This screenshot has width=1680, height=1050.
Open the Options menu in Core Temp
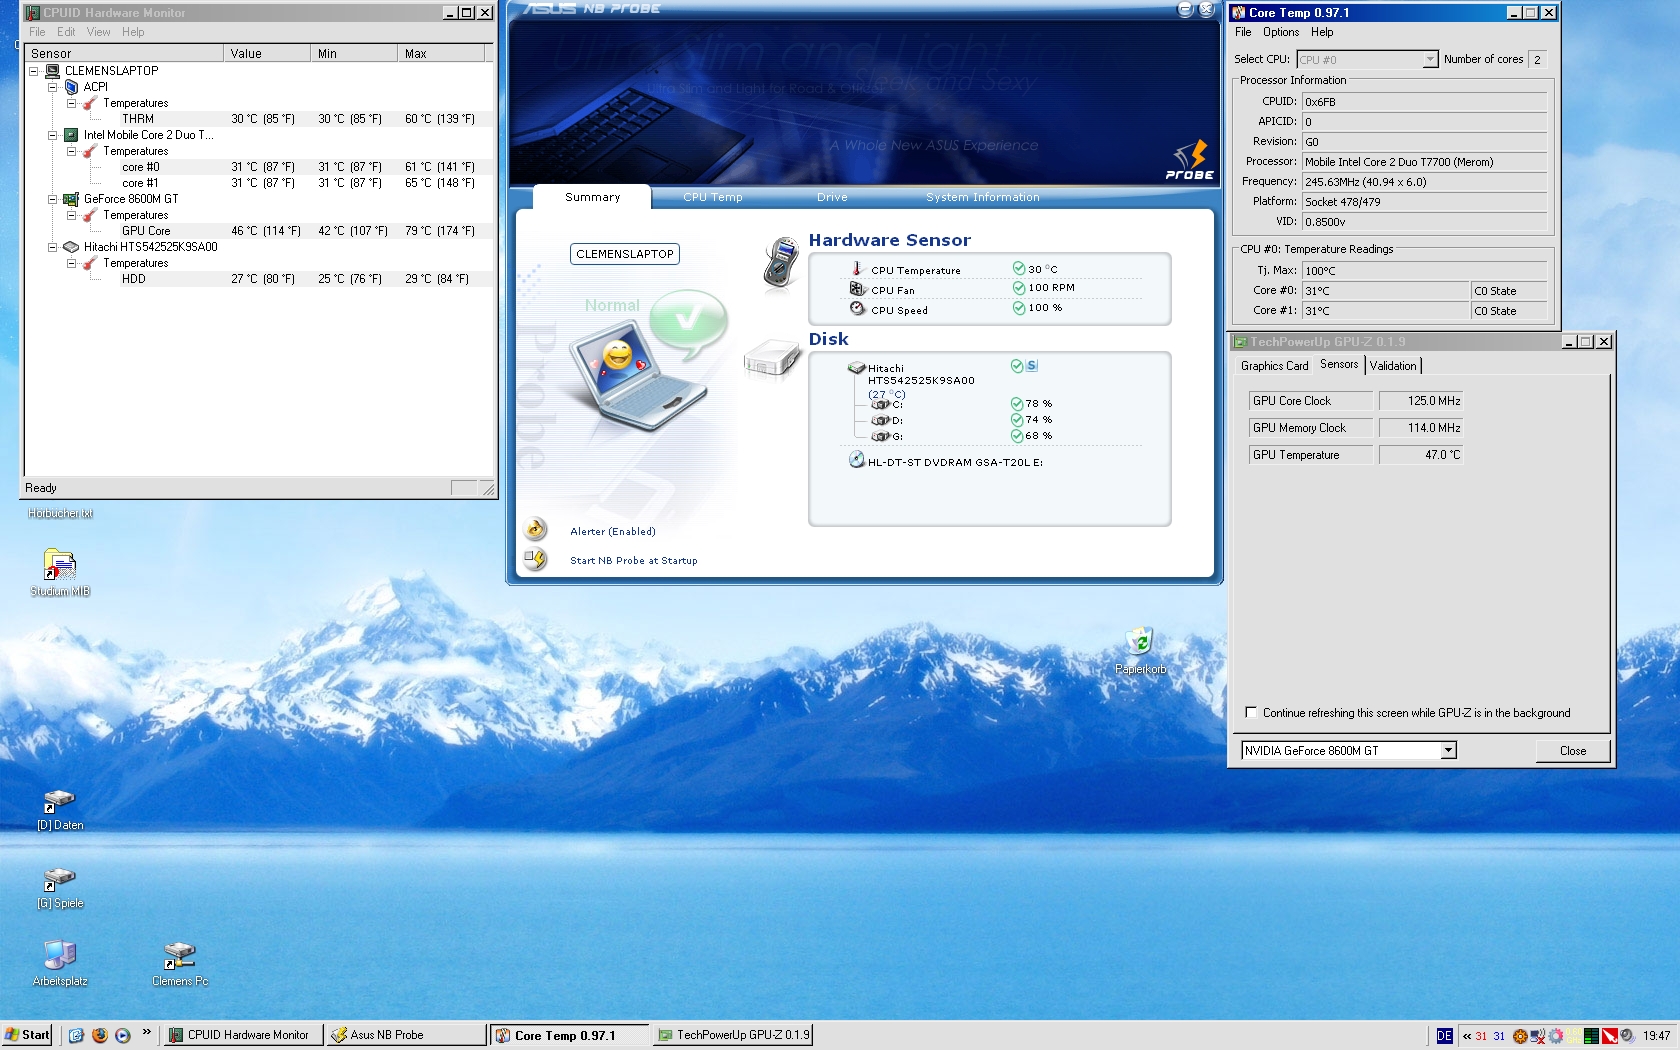click(x=1281, y=32)
